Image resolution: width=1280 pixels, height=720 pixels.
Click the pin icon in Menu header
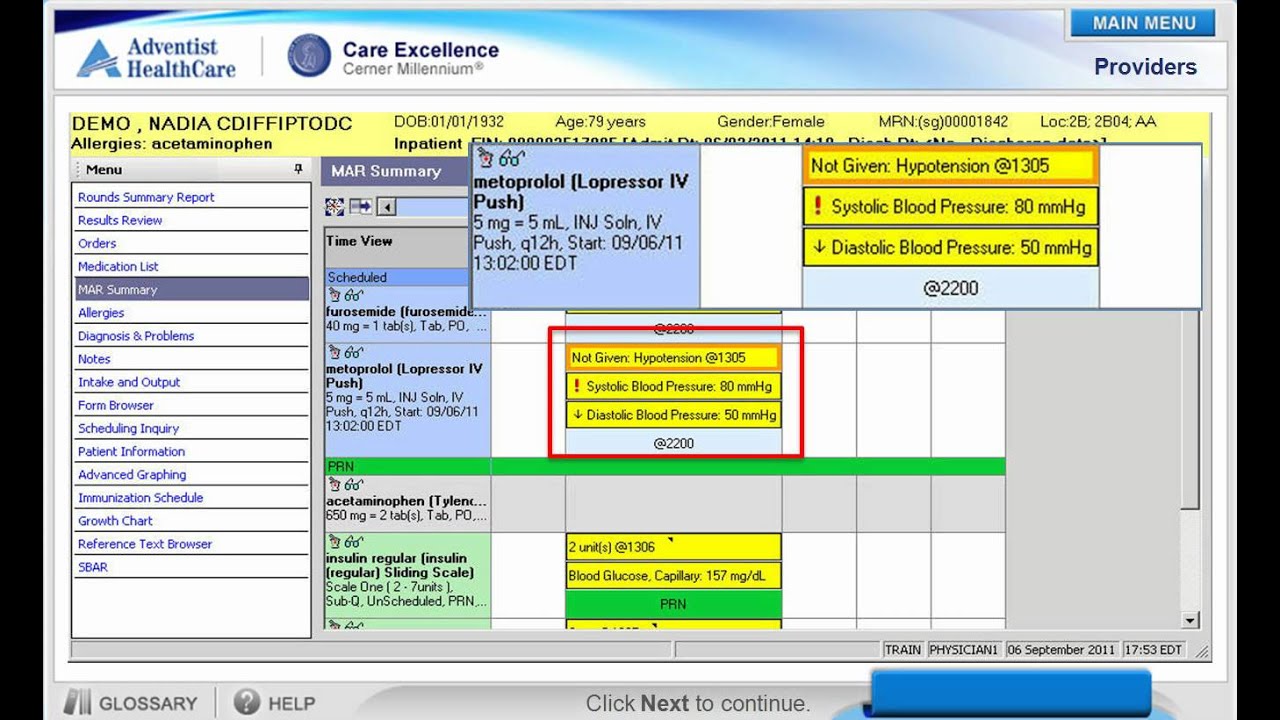pyautogui.click(x=297, y=169)
